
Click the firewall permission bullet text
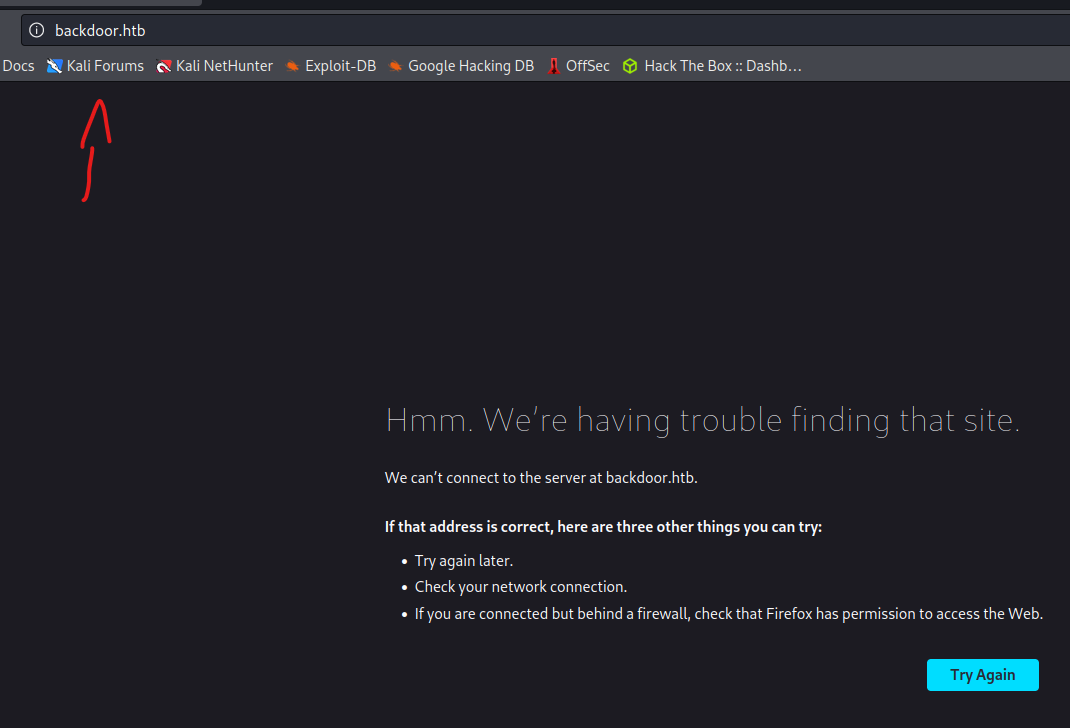[x=729, y=613]
